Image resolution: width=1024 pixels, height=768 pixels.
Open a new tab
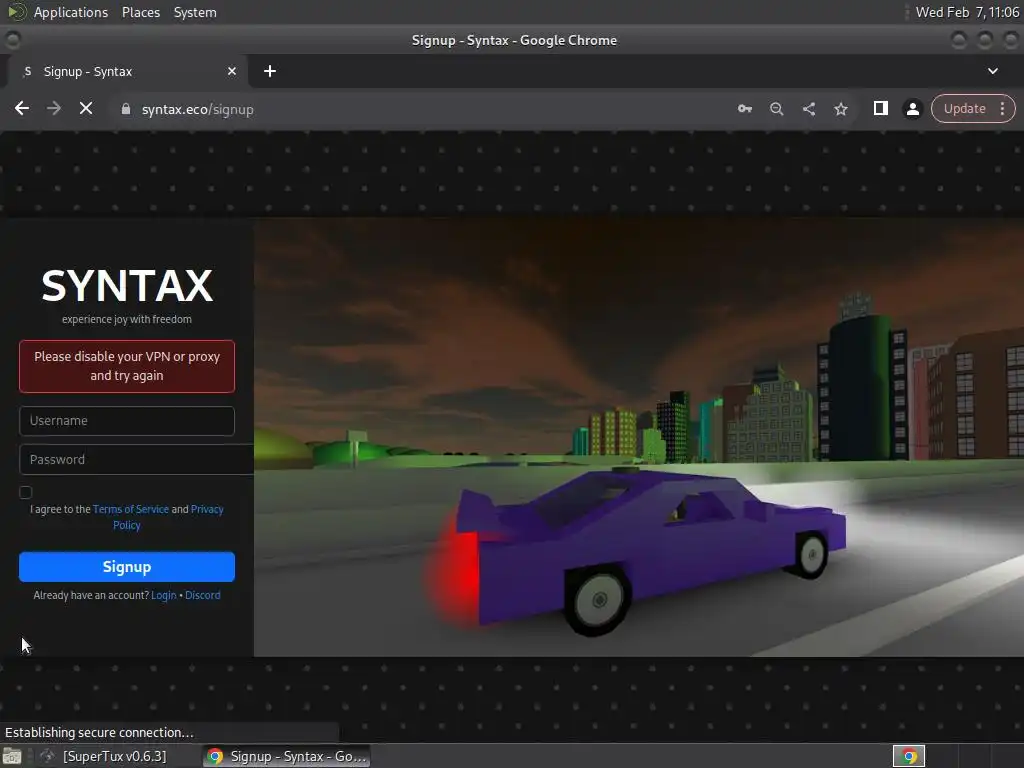270,71
